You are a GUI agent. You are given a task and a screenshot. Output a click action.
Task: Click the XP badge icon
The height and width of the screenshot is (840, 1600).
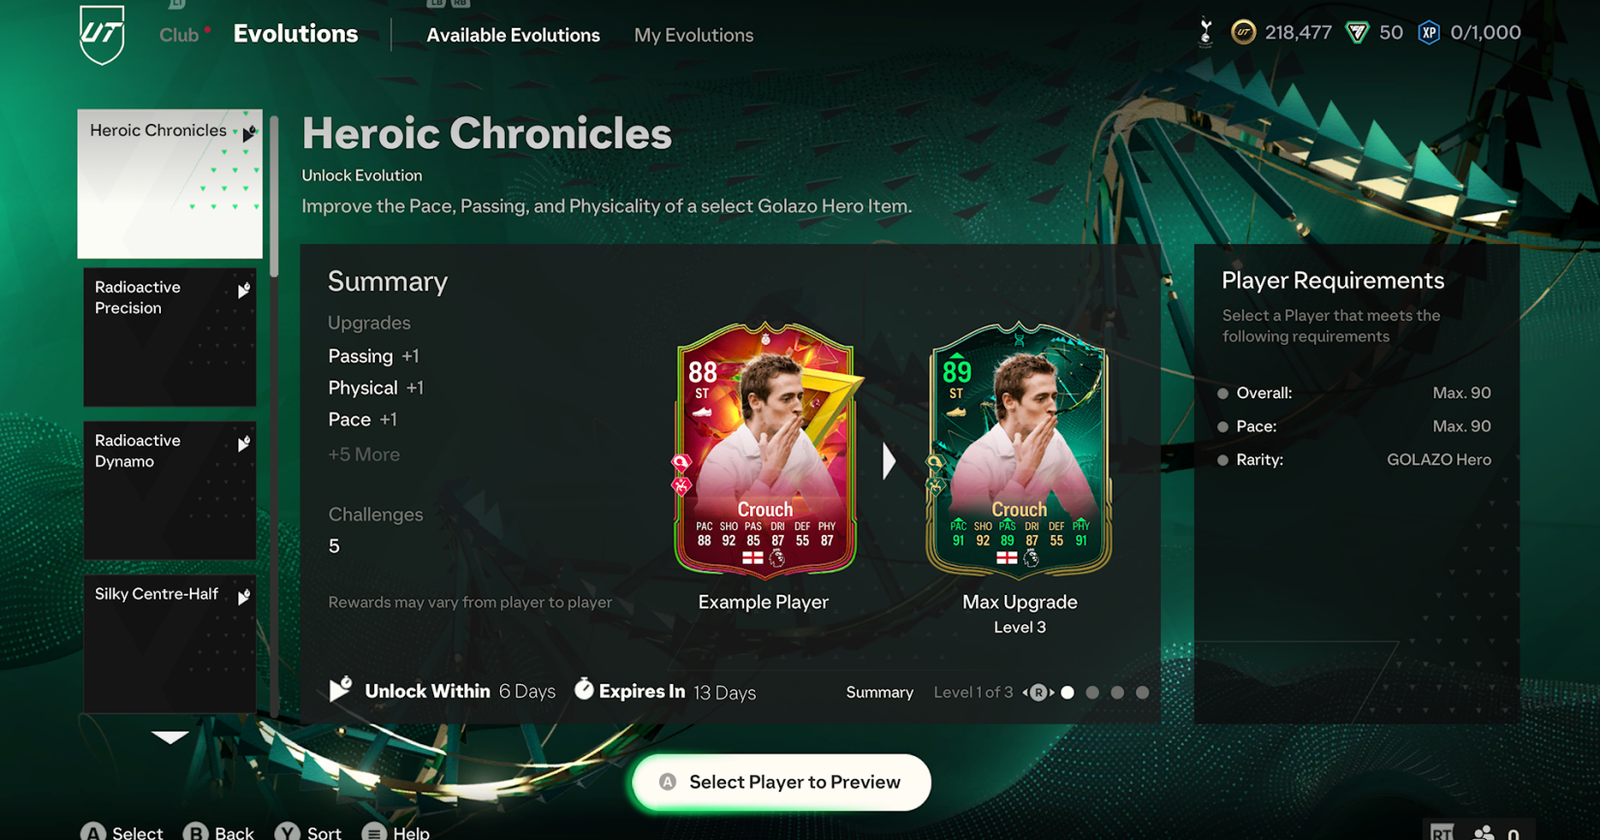click(x=1429, y=33)
